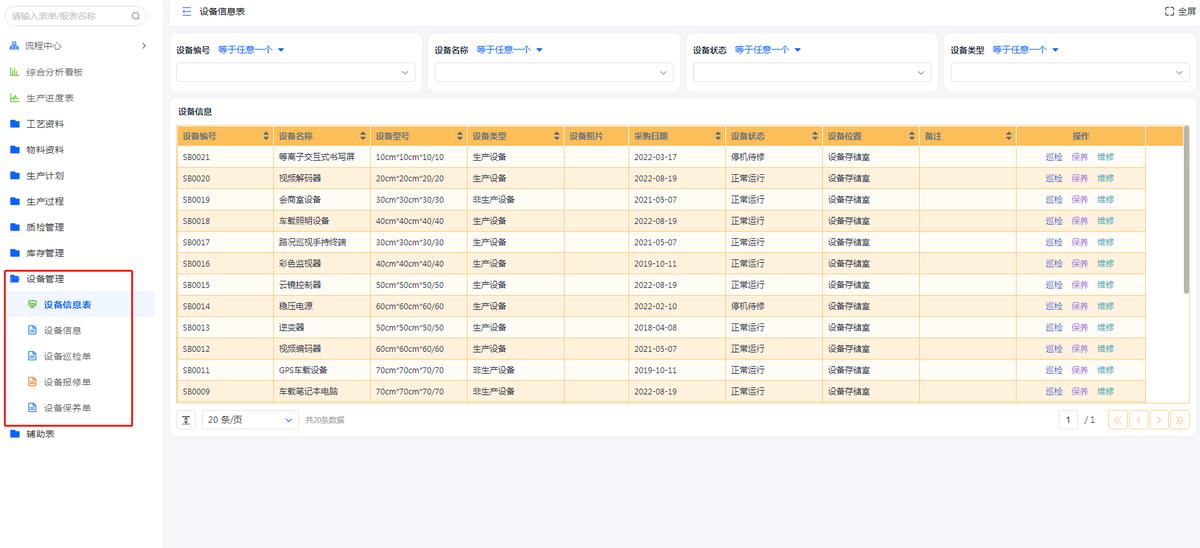Click scroll-to-top icon beside page size selector
The height and width of the screenshot is (548, 1200).
click(187, 420)
